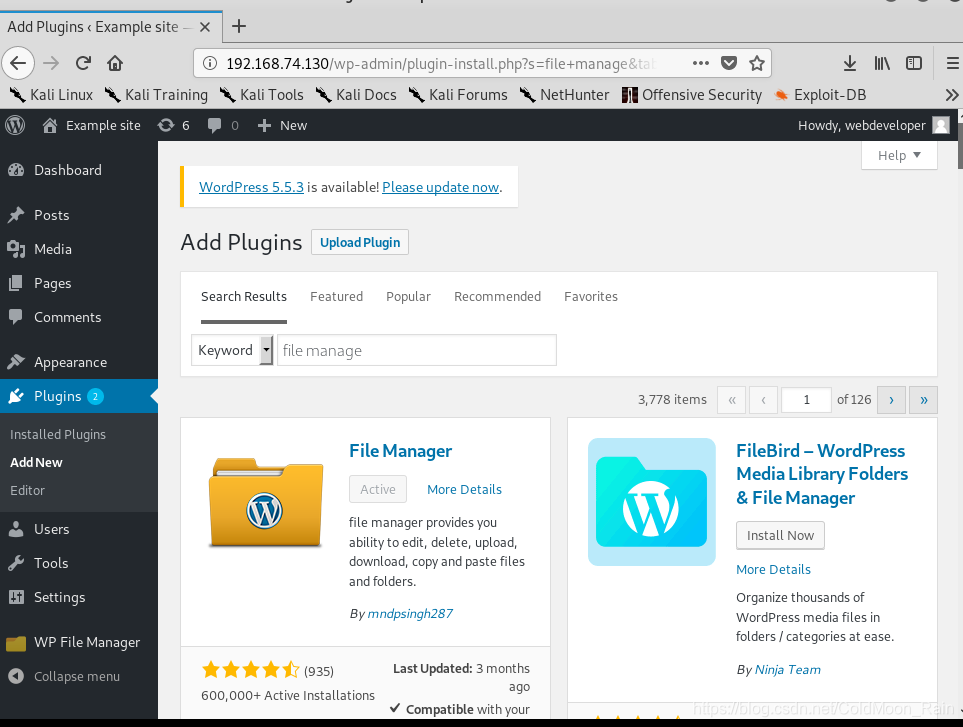The image size is (963, 727).
Task: Open Media menu in sidebar
Action: (x=79, y=249)
